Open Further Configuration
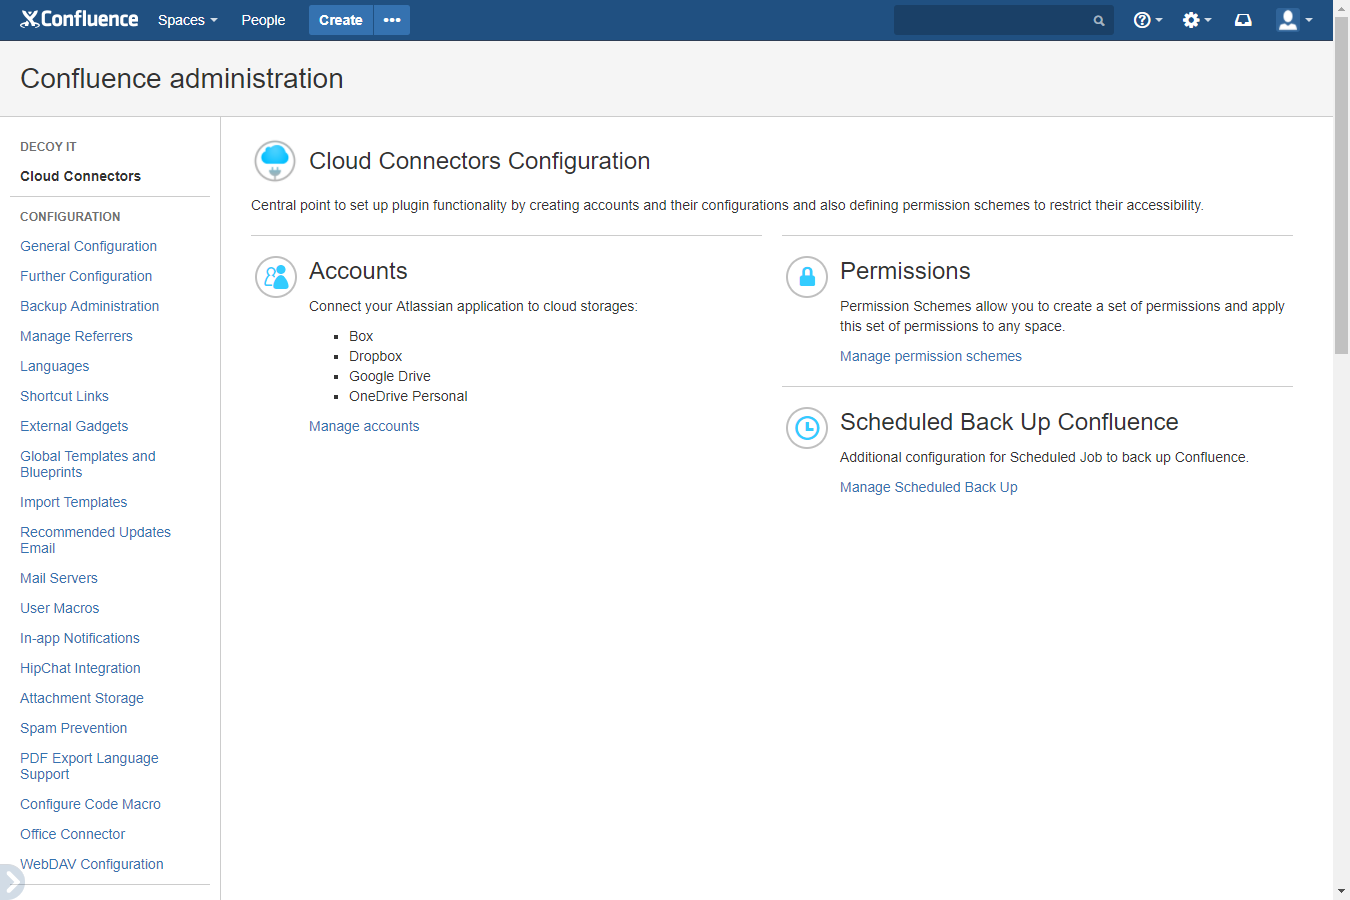Image resolution: width=1350 pixels, height=900 pixels. [86, 276]
